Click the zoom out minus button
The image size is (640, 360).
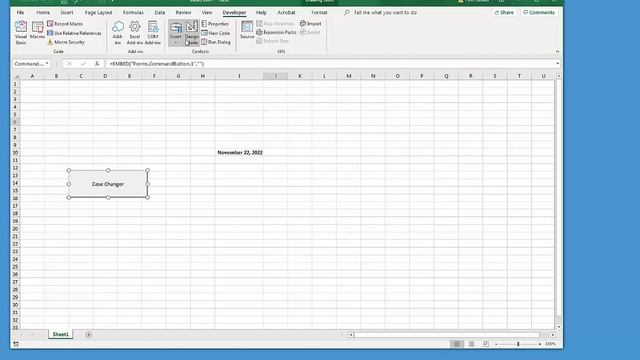(x=496, y=344)
